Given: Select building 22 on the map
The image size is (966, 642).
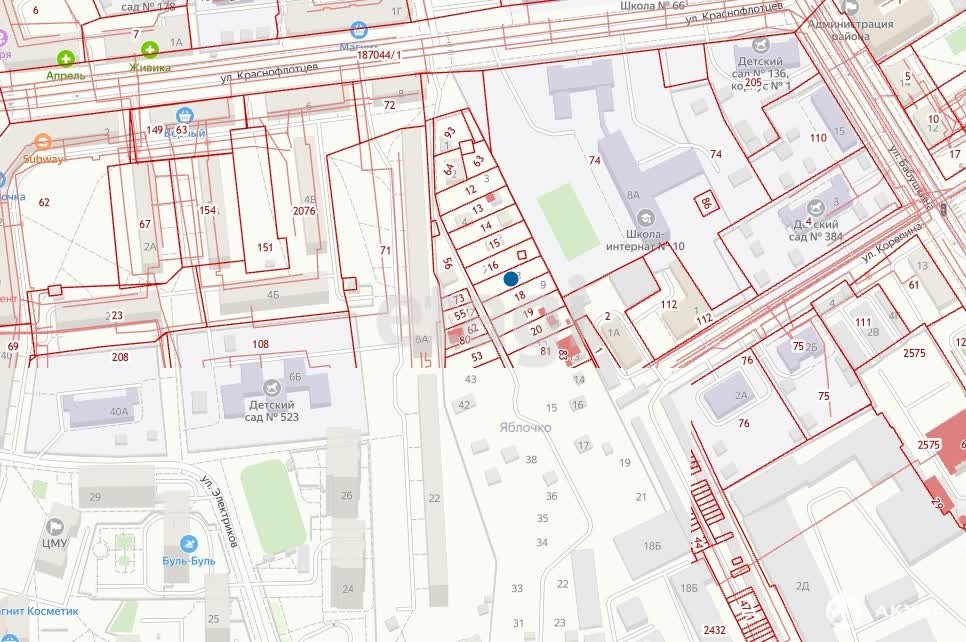Looking at the screenshot, I should [433, 498].
